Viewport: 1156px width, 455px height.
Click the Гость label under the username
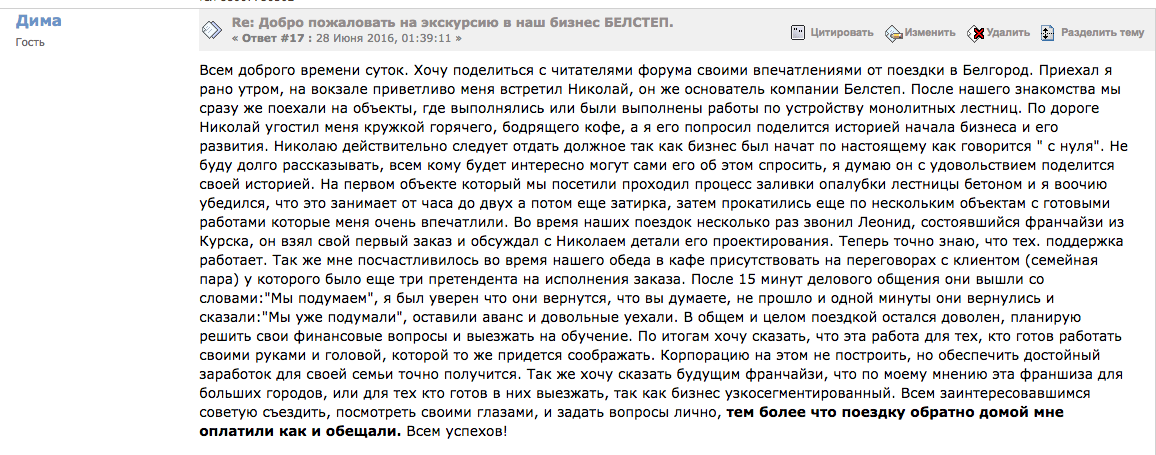coord(30,42)
